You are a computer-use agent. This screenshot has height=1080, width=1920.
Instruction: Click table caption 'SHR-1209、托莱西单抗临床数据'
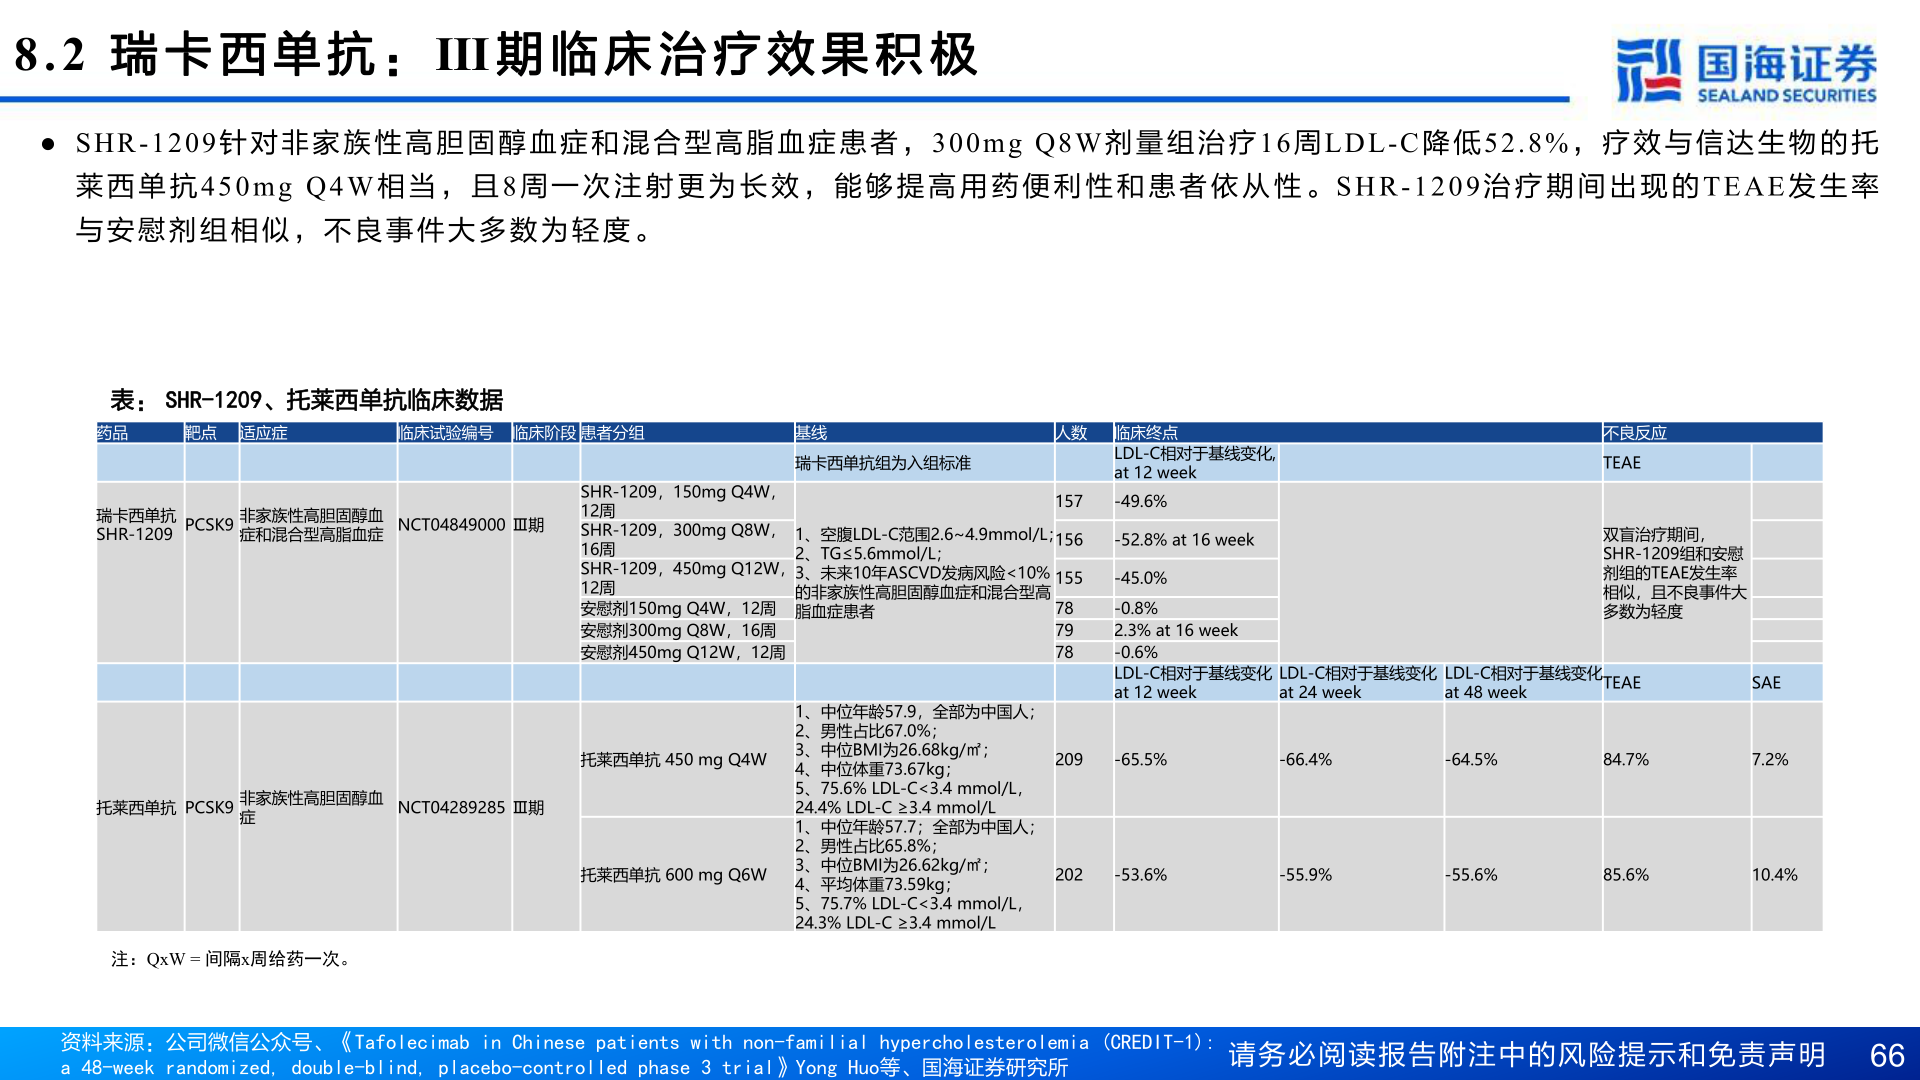click(334, 400)
